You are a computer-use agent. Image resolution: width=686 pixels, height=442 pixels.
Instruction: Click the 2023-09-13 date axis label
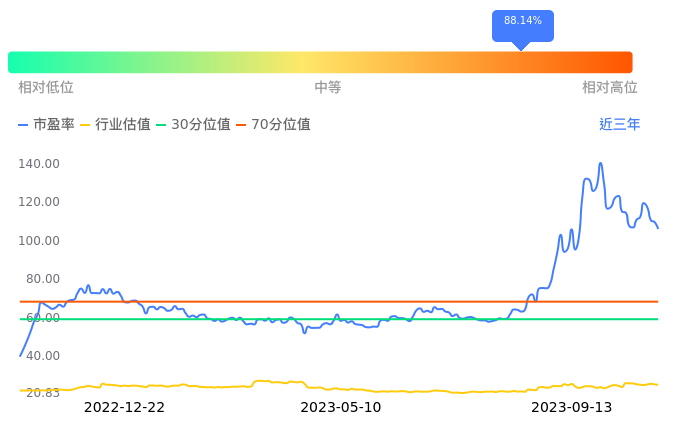pos(571,407)
